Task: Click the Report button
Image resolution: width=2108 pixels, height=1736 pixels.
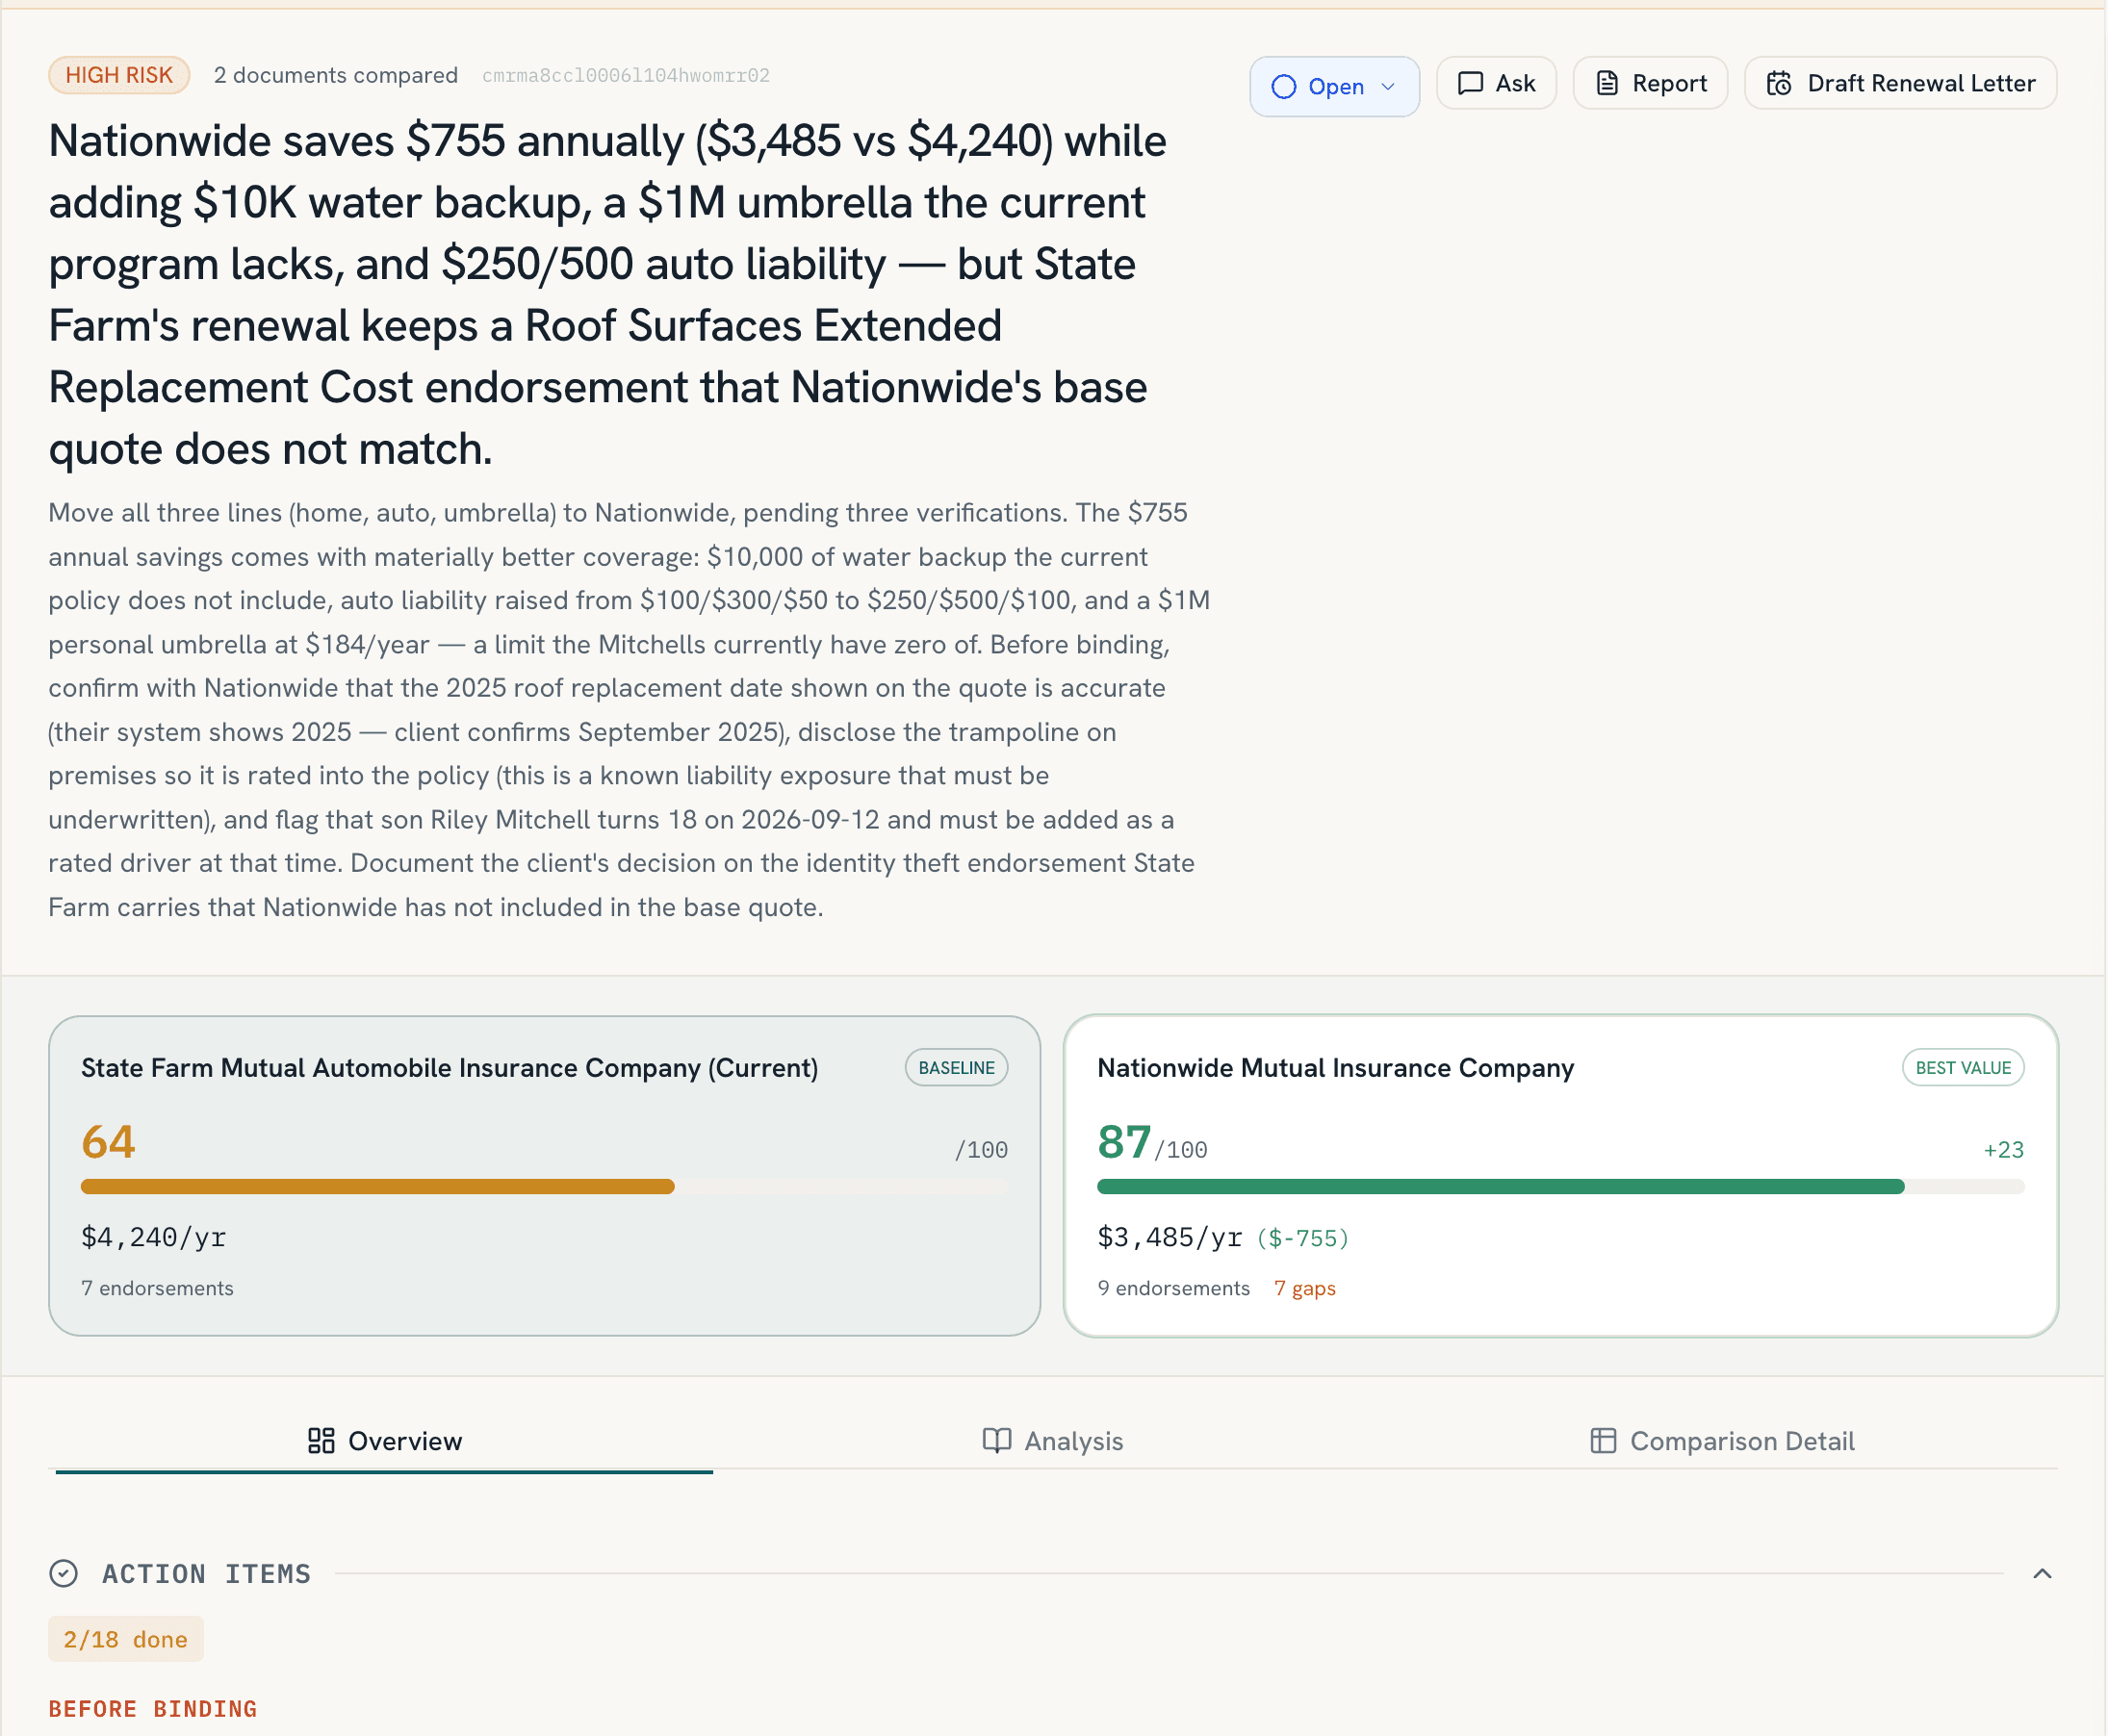Action: pos(1650,83)
